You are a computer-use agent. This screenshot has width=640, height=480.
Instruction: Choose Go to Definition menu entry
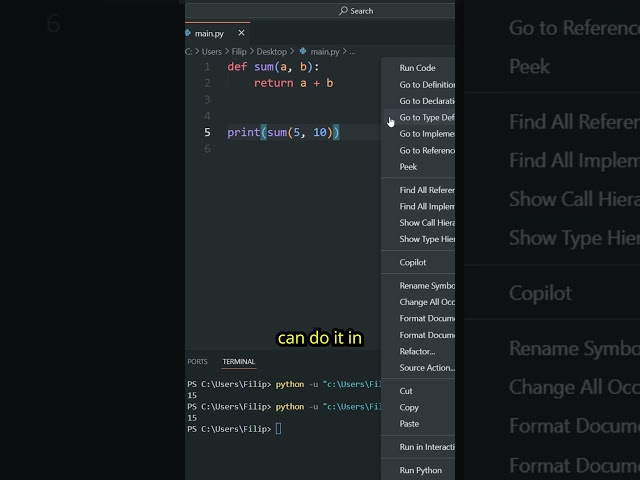click(418, 84)
